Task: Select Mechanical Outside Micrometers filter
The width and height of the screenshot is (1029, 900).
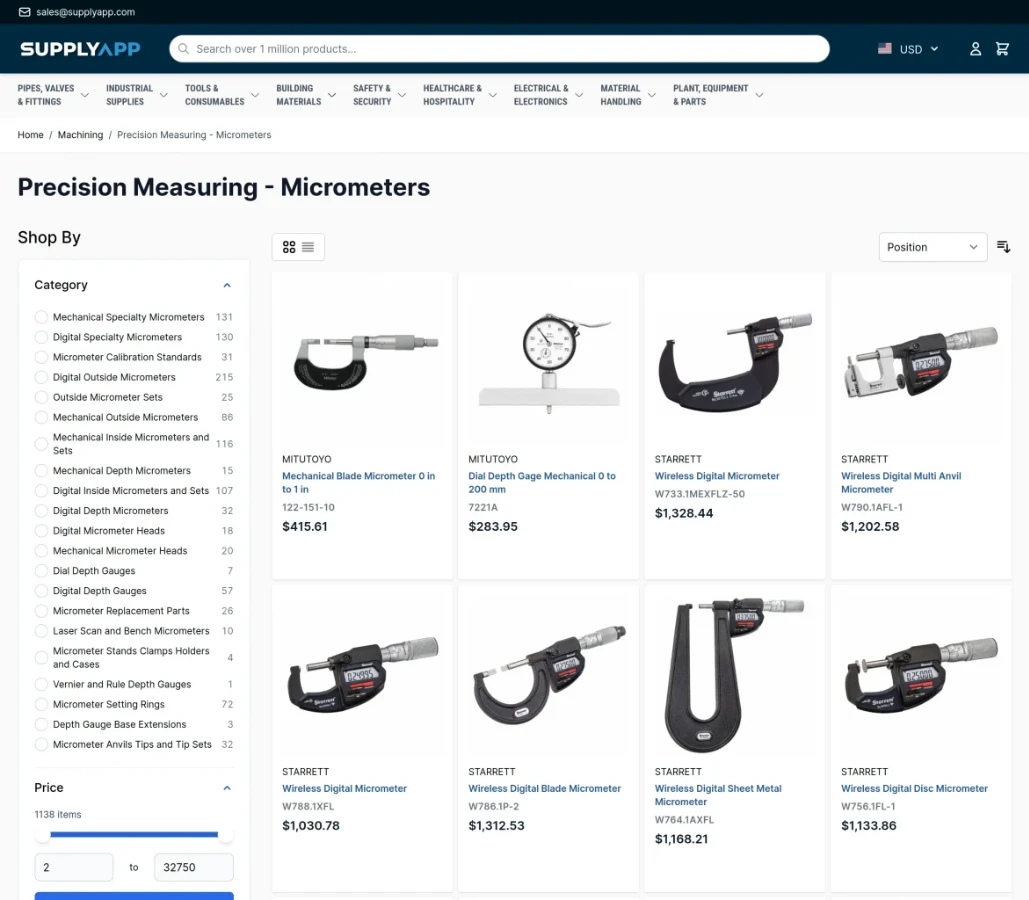Action: 41,418
